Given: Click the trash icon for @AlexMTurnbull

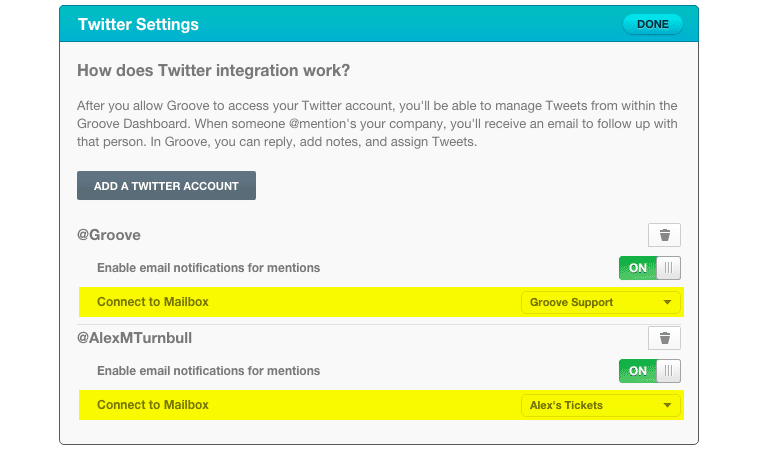Looking at the screenshot, I should point(664,338).
